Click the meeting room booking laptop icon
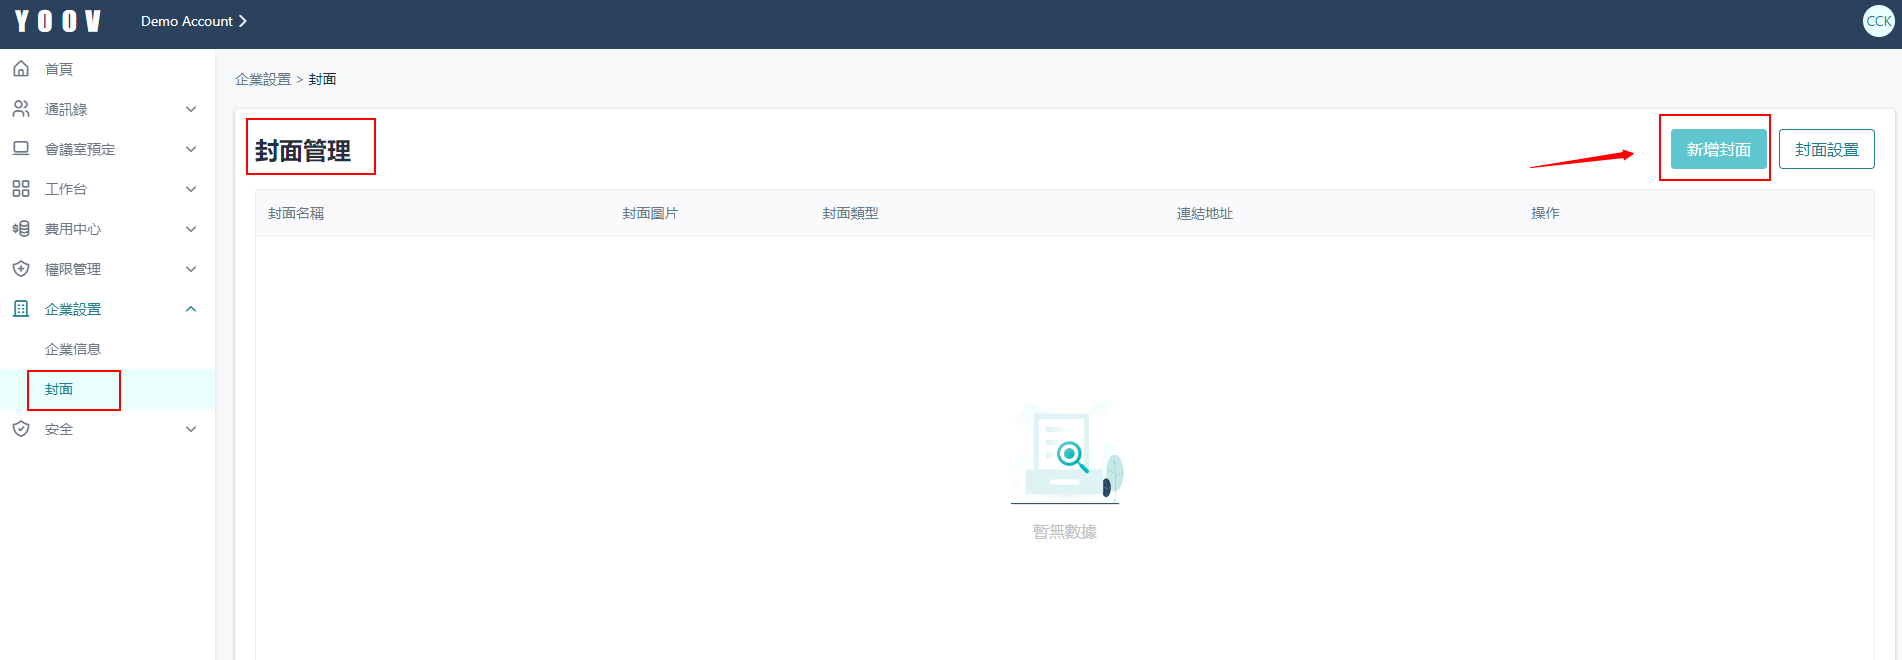The width and height of the screenshot is (1902, 660). pos(21,149)
